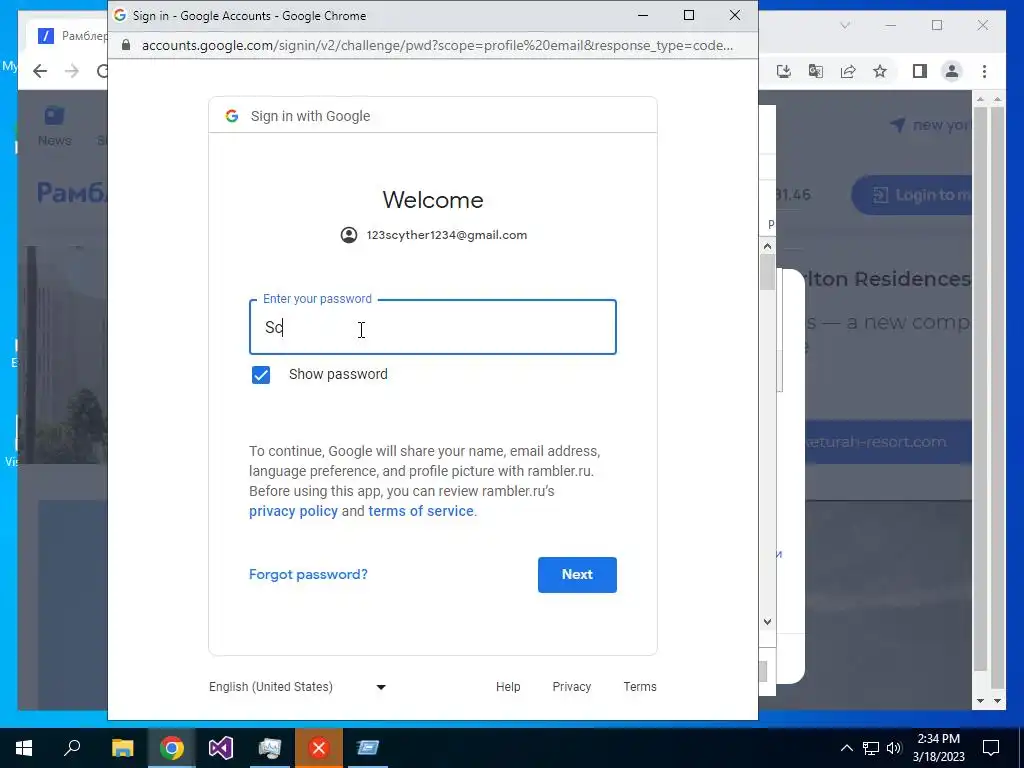Screen dimensions: 1024x768
Task: Open File Explorer from the taskbar
Action: [122, 748]
